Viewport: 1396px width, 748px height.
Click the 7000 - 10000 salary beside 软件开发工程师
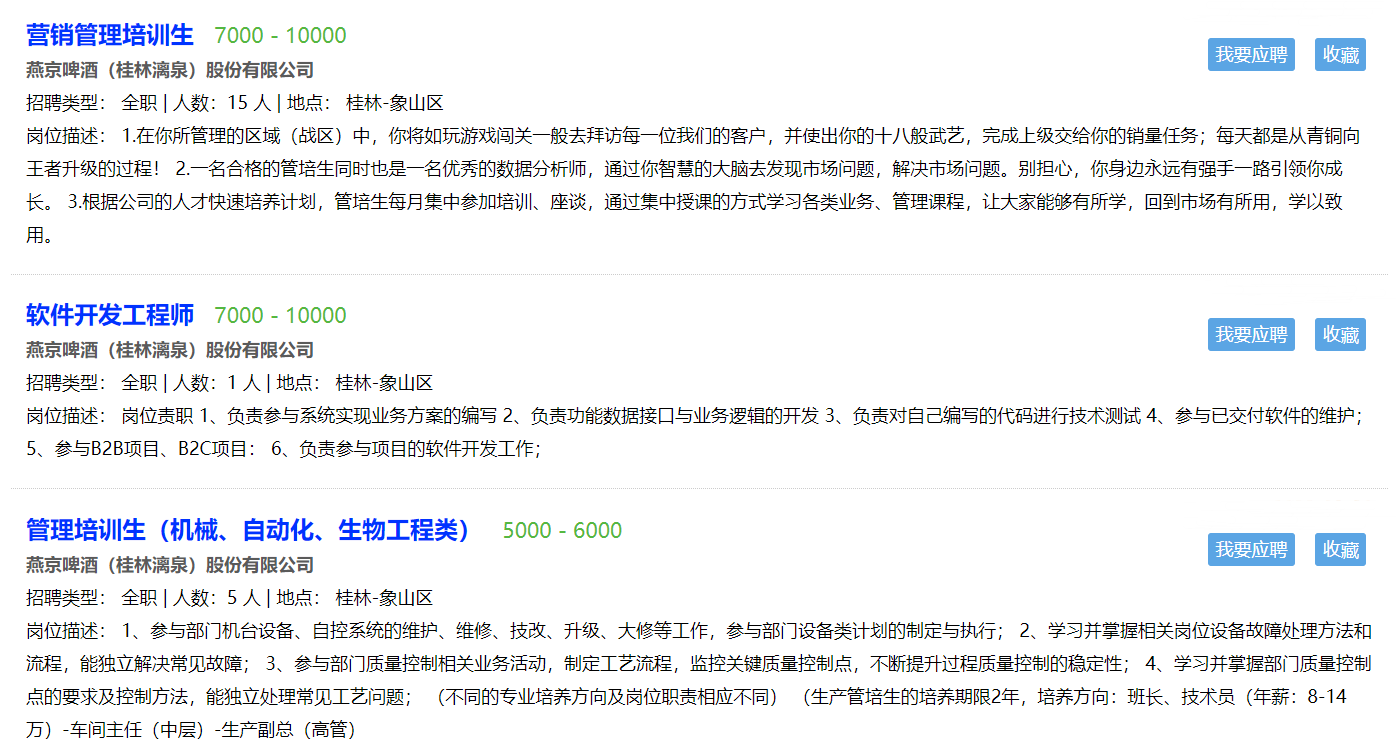[280, 316]
